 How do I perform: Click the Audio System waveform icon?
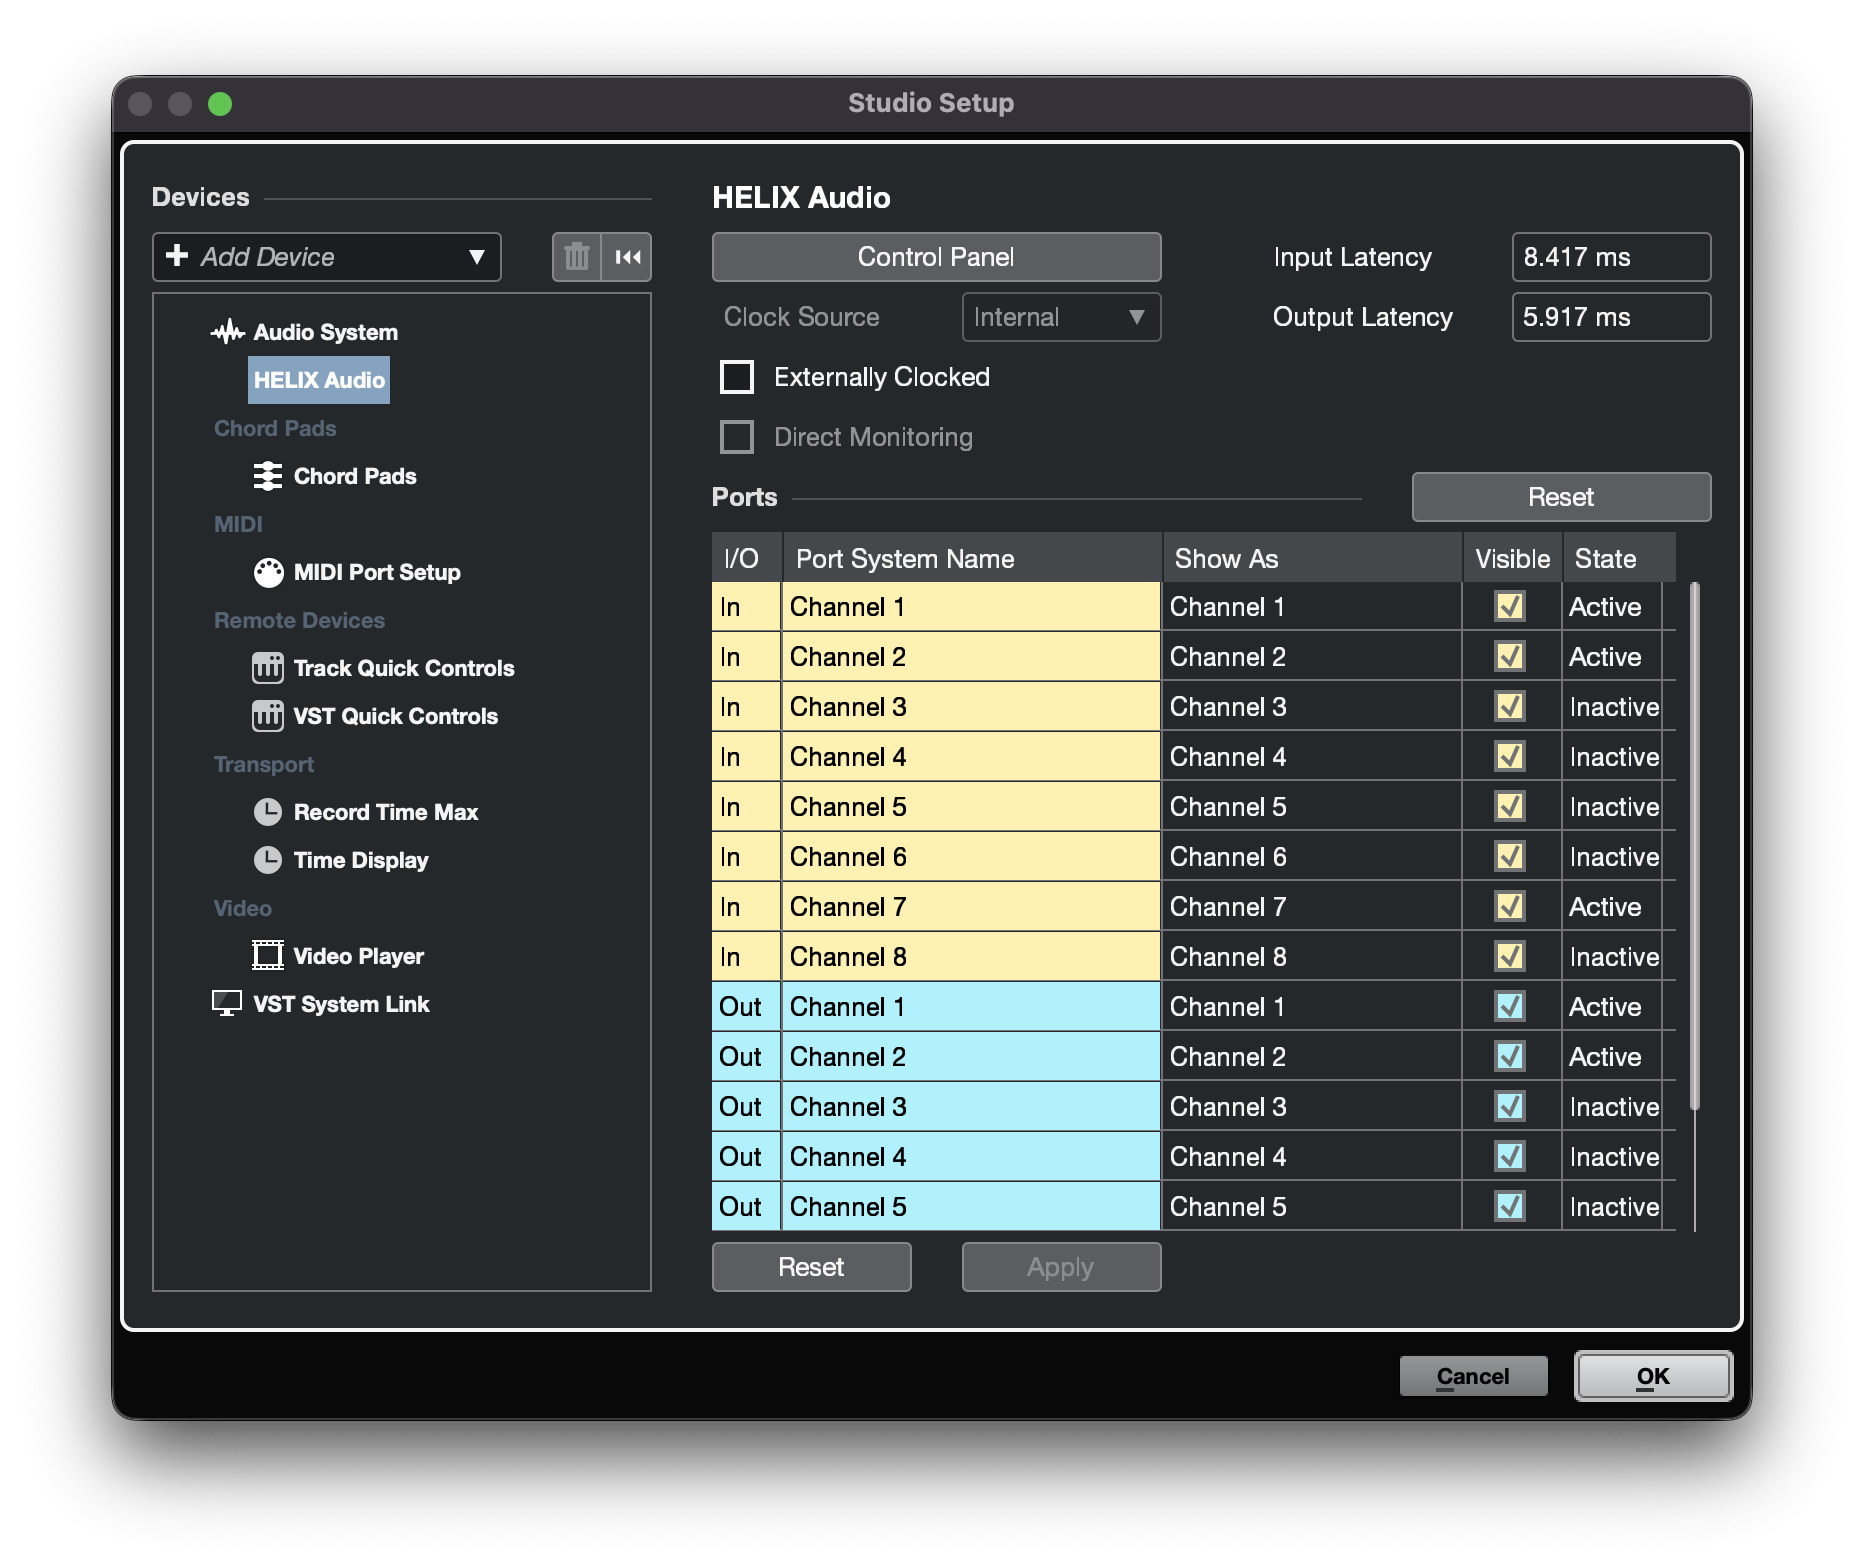[228, 332]
